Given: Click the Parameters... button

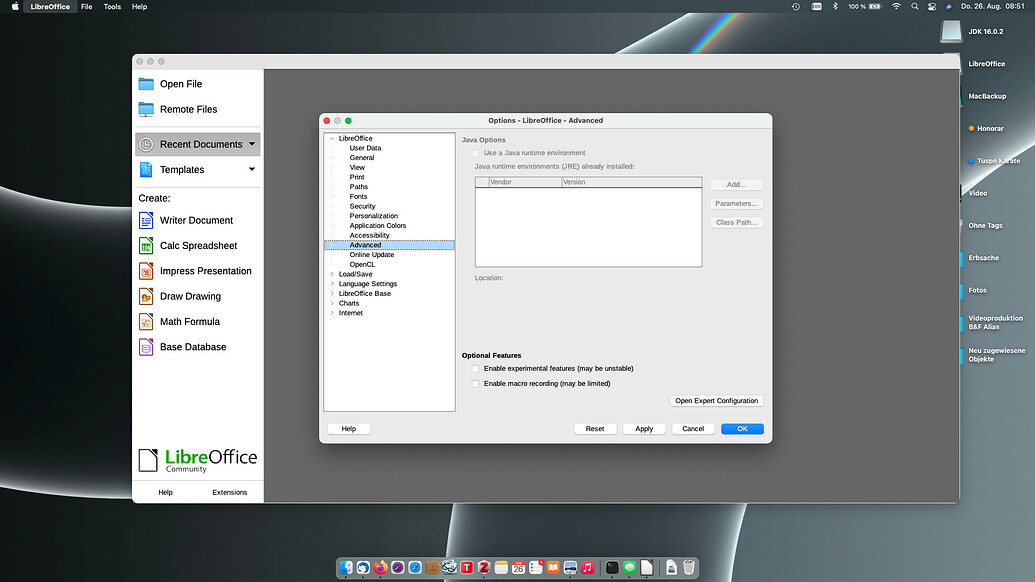Looking at the screenshot, I should click(x=737, y=204).
